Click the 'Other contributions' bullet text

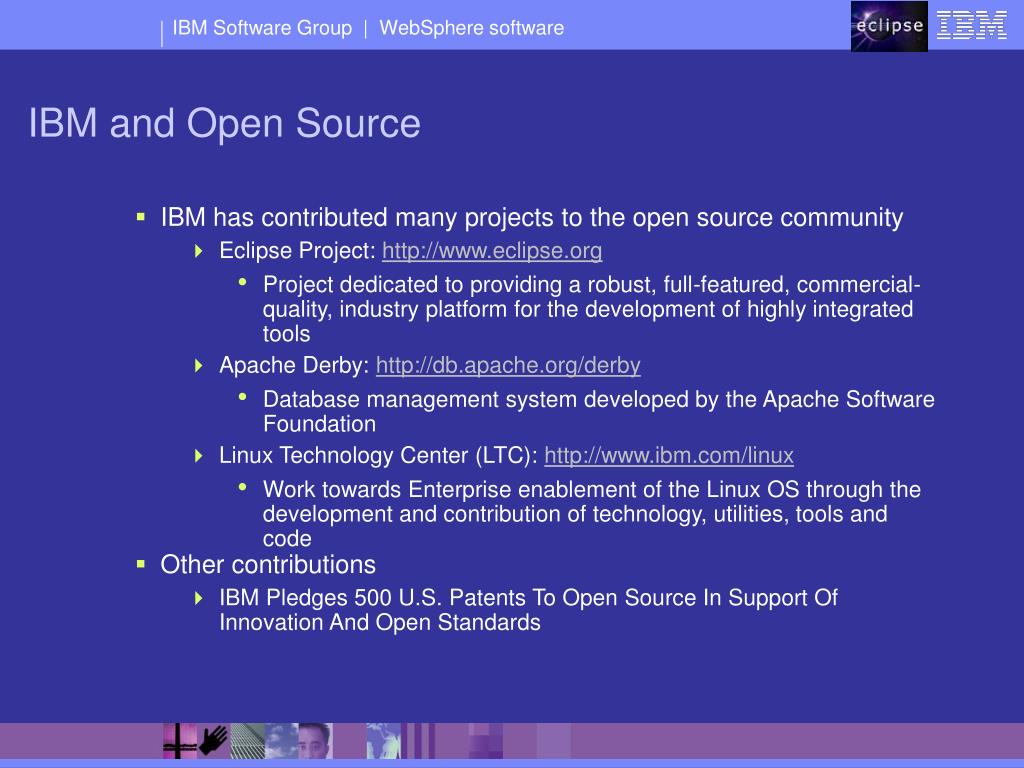268,565
